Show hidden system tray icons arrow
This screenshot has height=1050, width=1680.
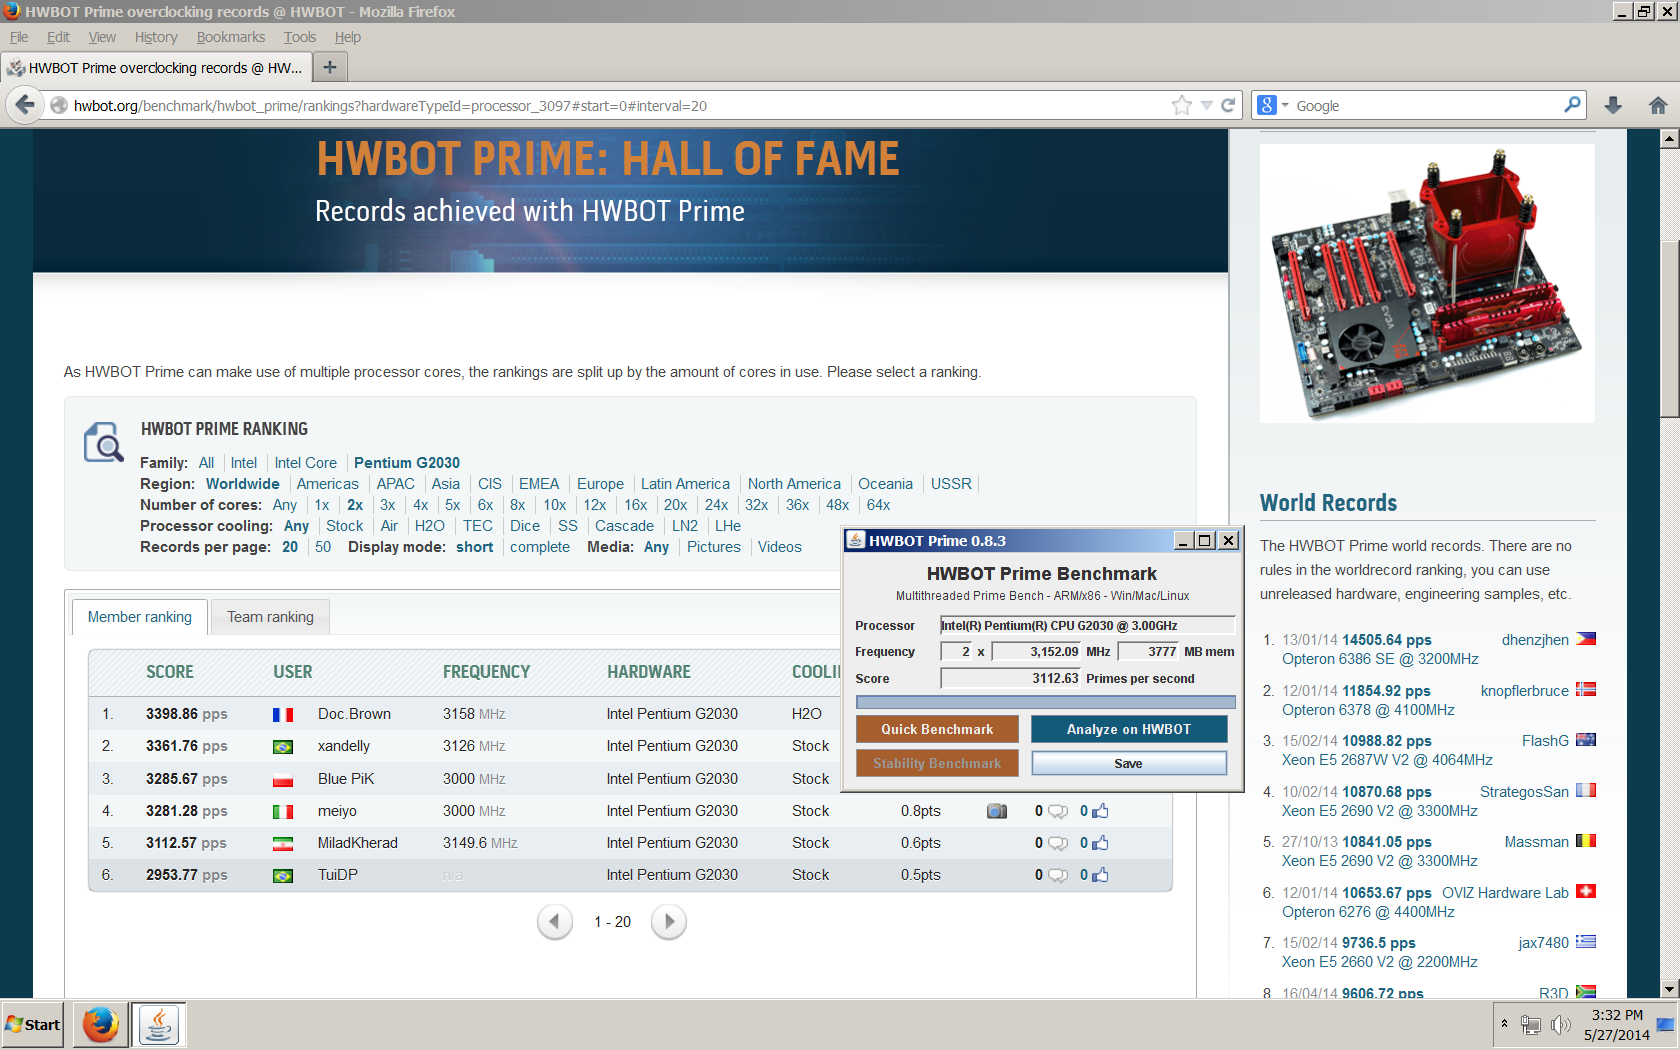tap(1504, 1024)
